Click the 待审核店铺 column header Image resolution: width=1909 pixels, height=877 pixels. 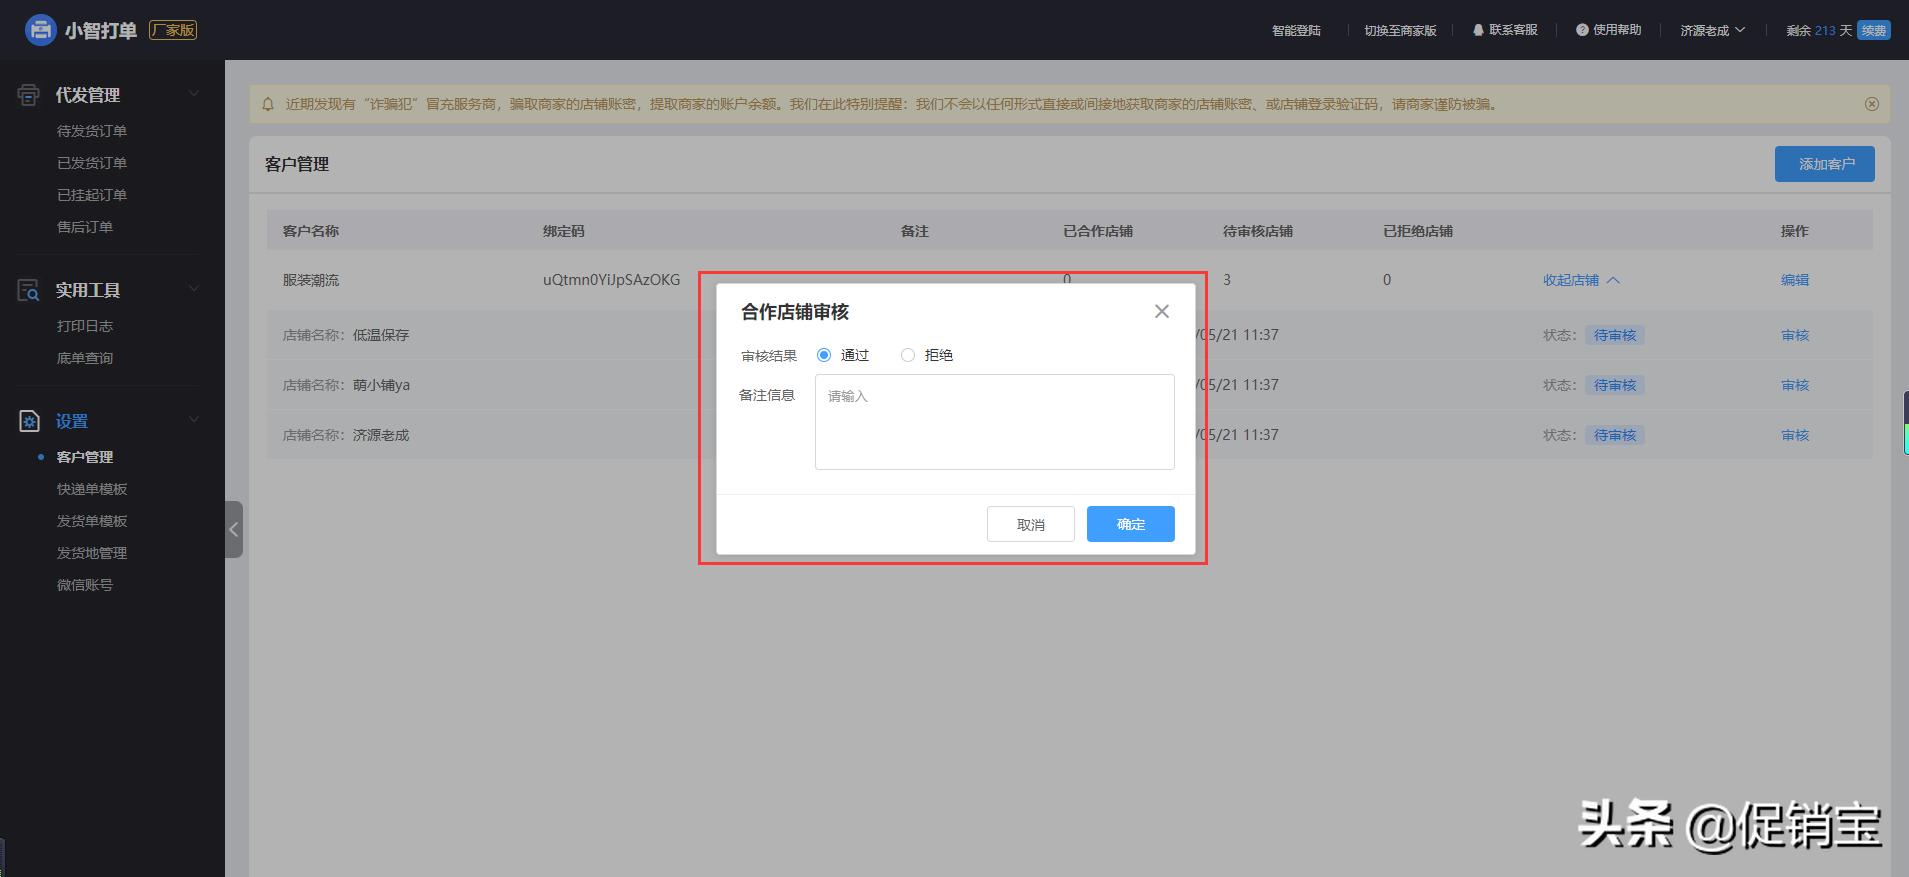click(x=1258, y=231)
